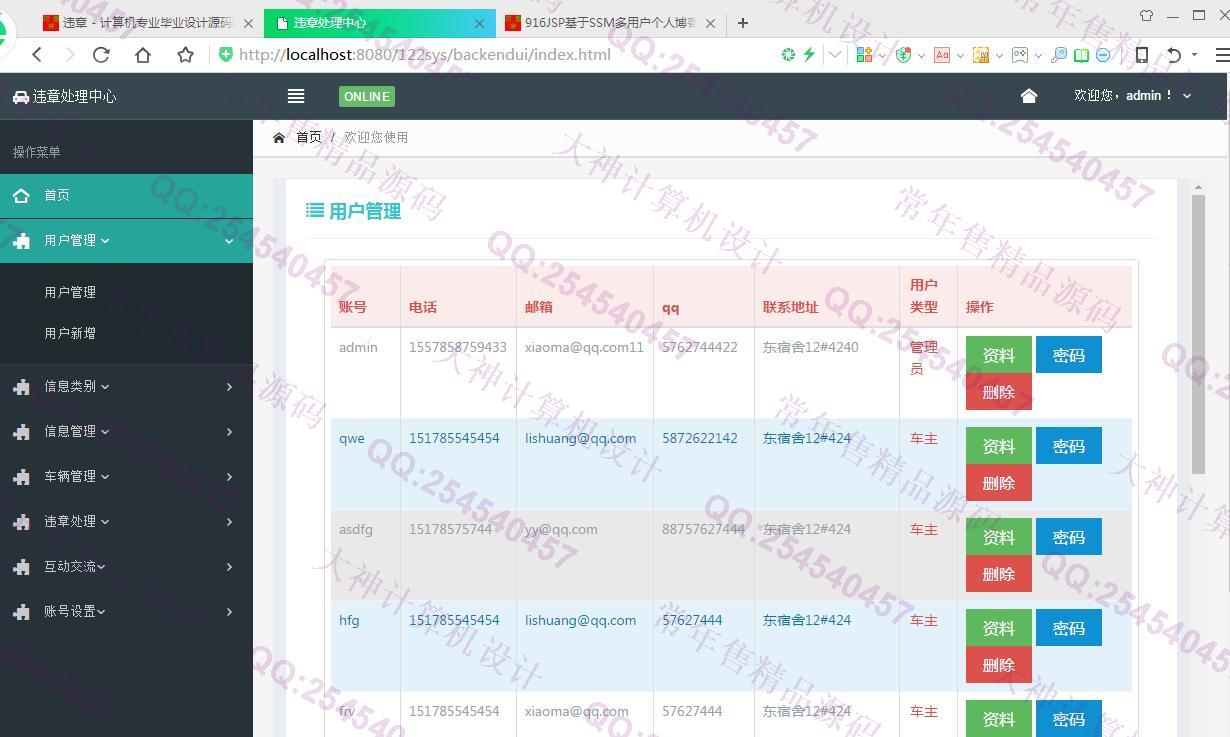The image size is (1230, 737).
Task: Click the green shield site security icon
Action: [x=225, y=54]
